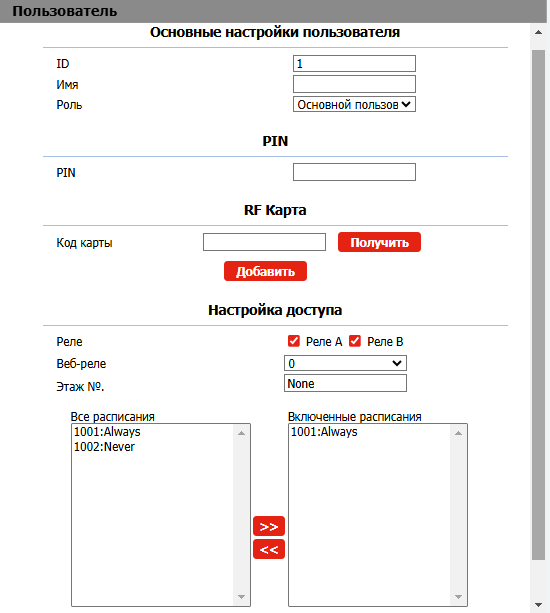
Task: Click the up arrow in the Включенные расписания list
Action: tap(459, 433)
